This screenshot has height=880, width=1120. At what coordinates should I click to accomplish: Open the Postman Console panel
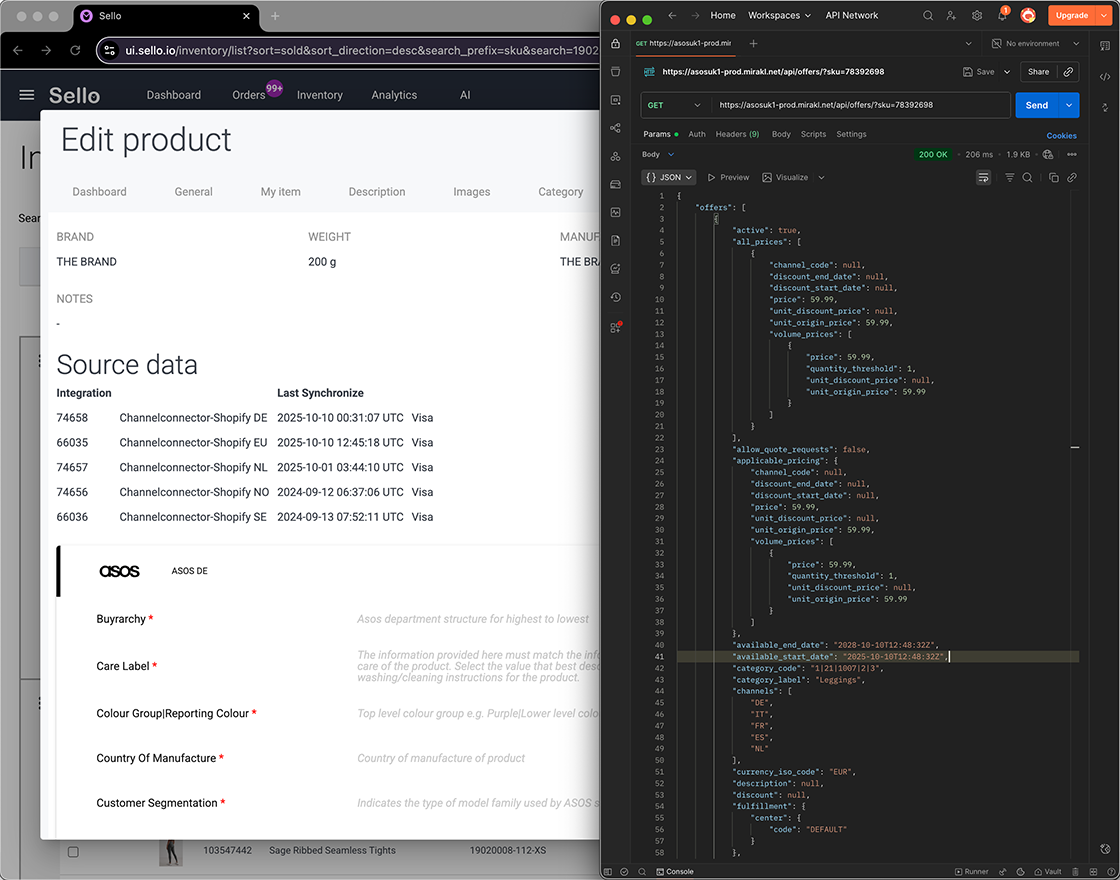coord(676,871)
